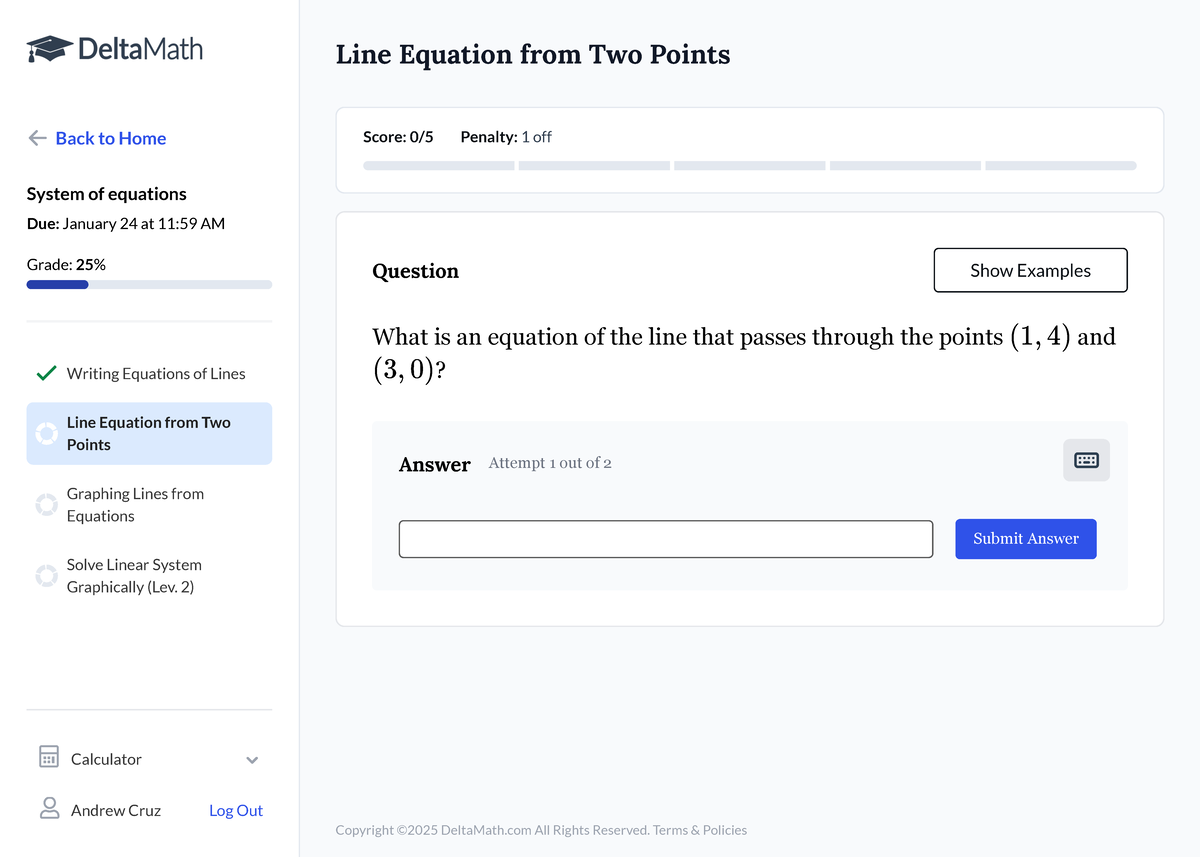Viewport: 1200px width, 857px height.
Task: Click the green checkmark beside Writing Equations of Lines
Action: [x=46, y=373]
